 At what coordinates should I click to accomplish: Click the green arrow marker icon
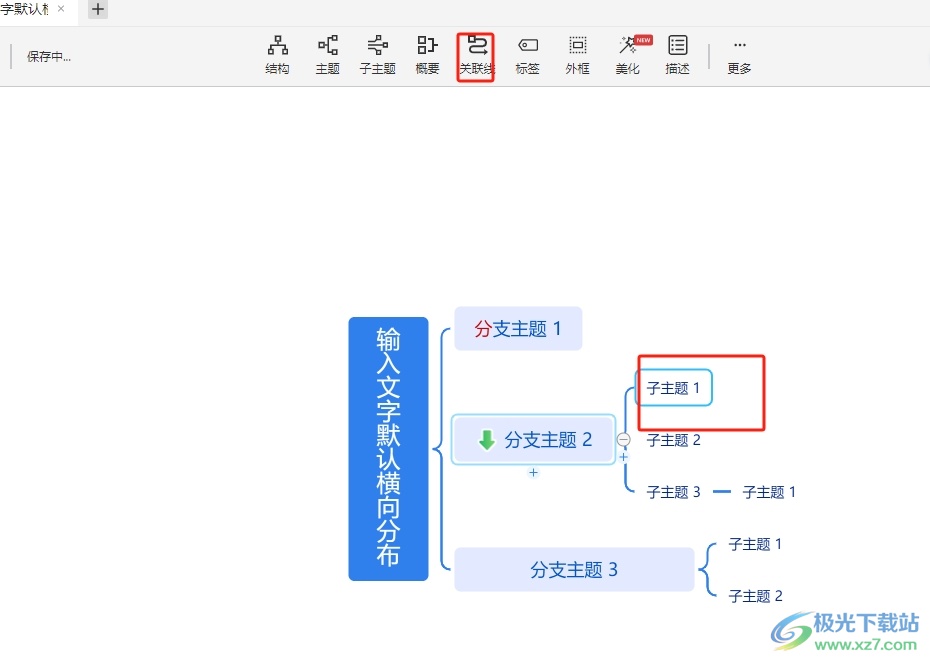click(486, 439)
